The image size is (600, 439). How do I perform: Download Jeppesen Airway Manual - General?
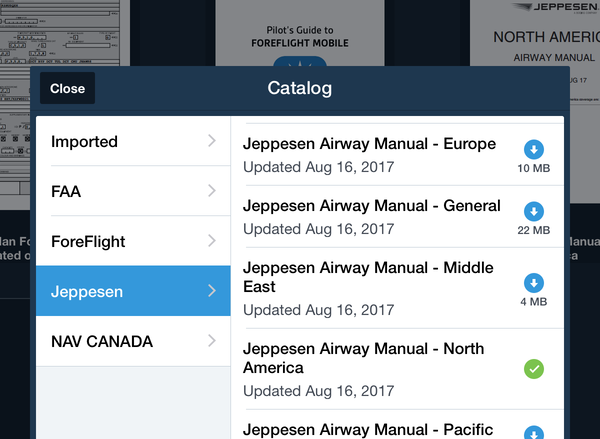click(x=534, y=212)
